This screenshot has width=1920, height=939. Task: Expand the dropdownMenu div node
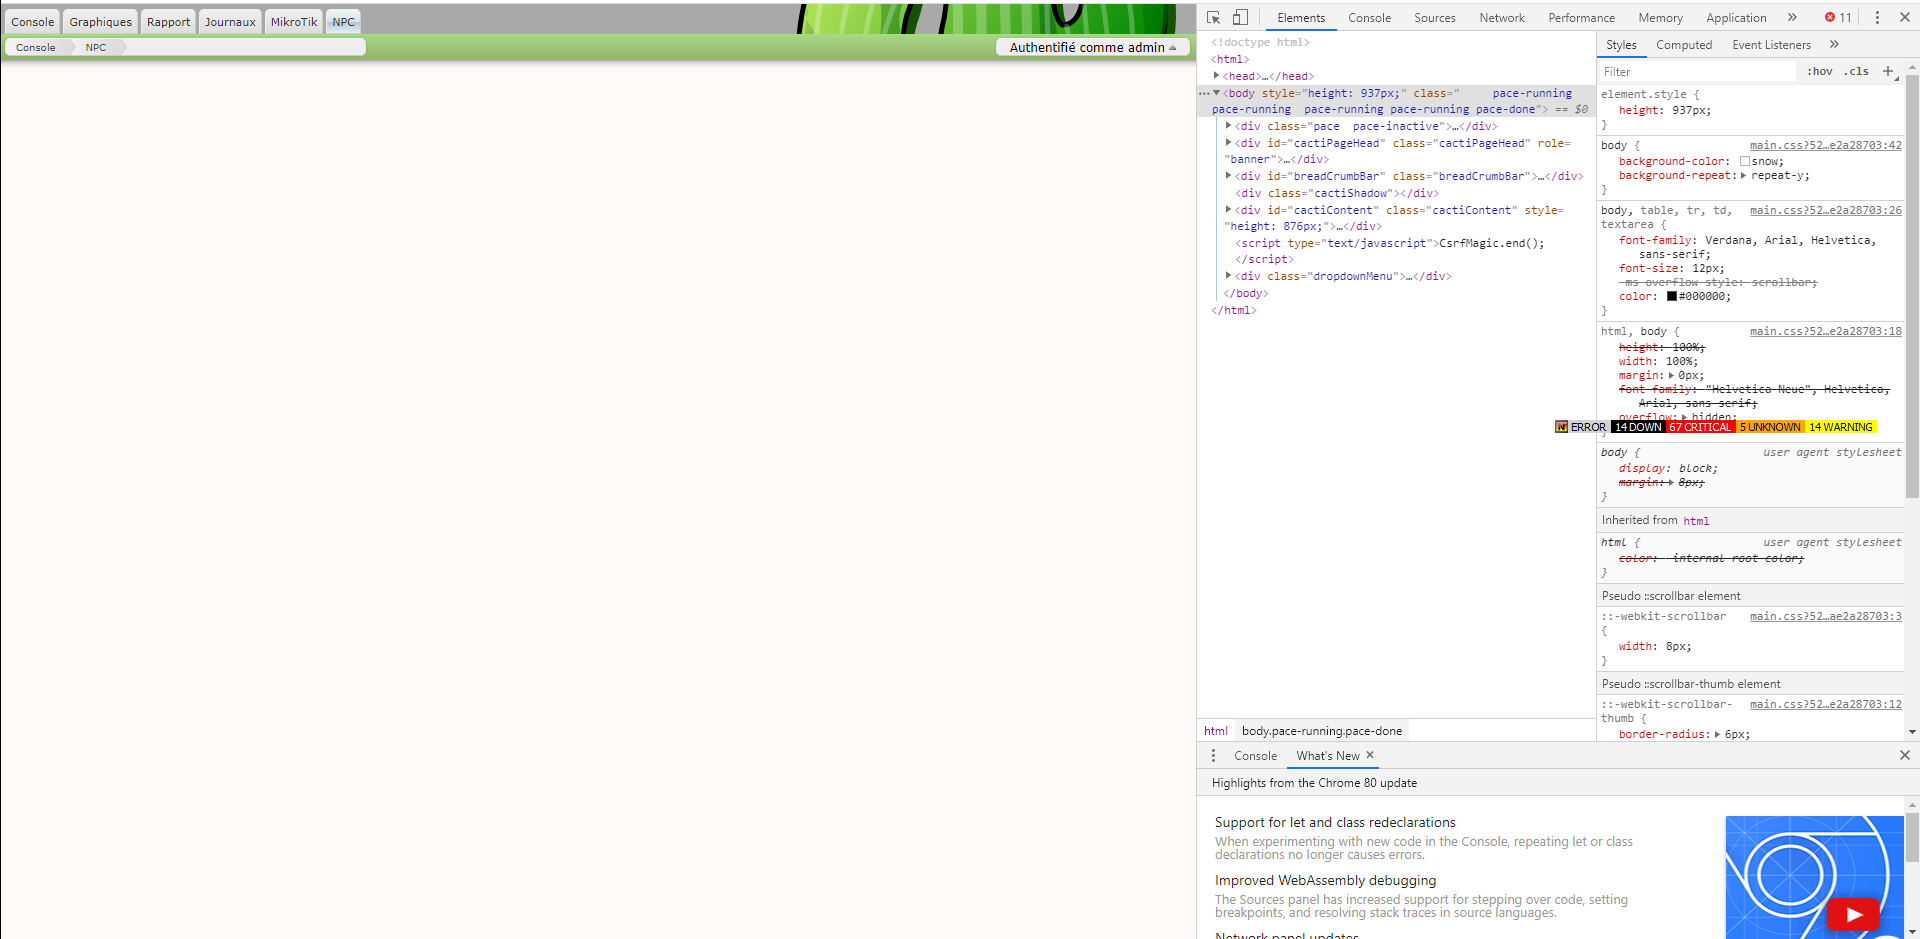[x=1229, y=276]
